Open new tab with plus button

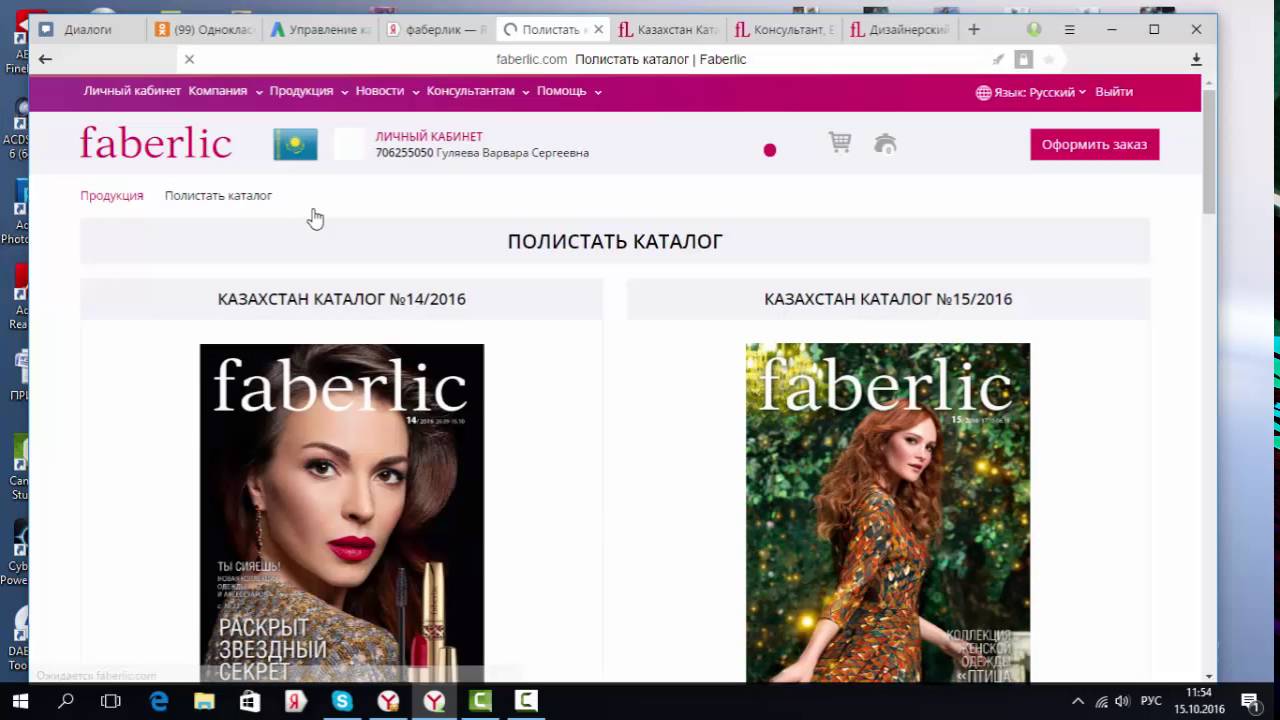click(x=974, y=30)
